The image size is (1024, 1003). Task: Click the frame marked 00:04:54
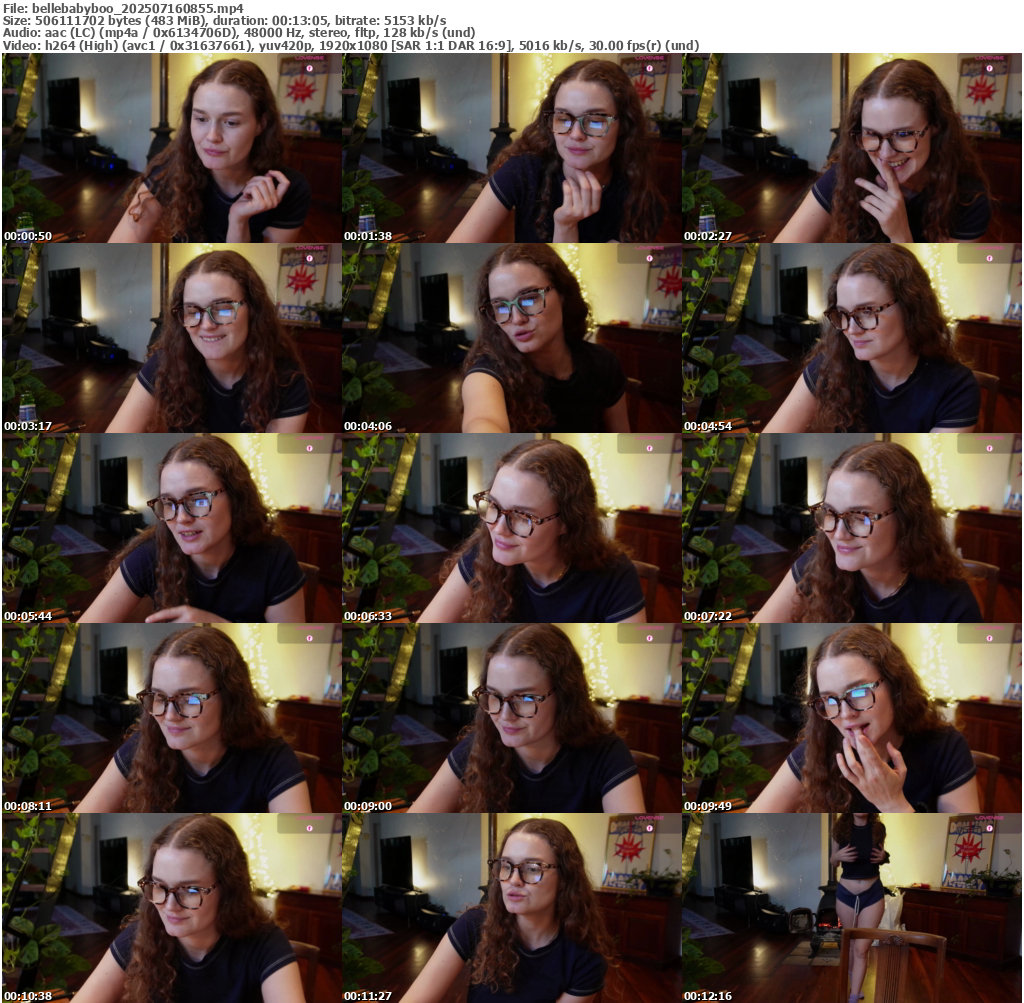(852, 338)
